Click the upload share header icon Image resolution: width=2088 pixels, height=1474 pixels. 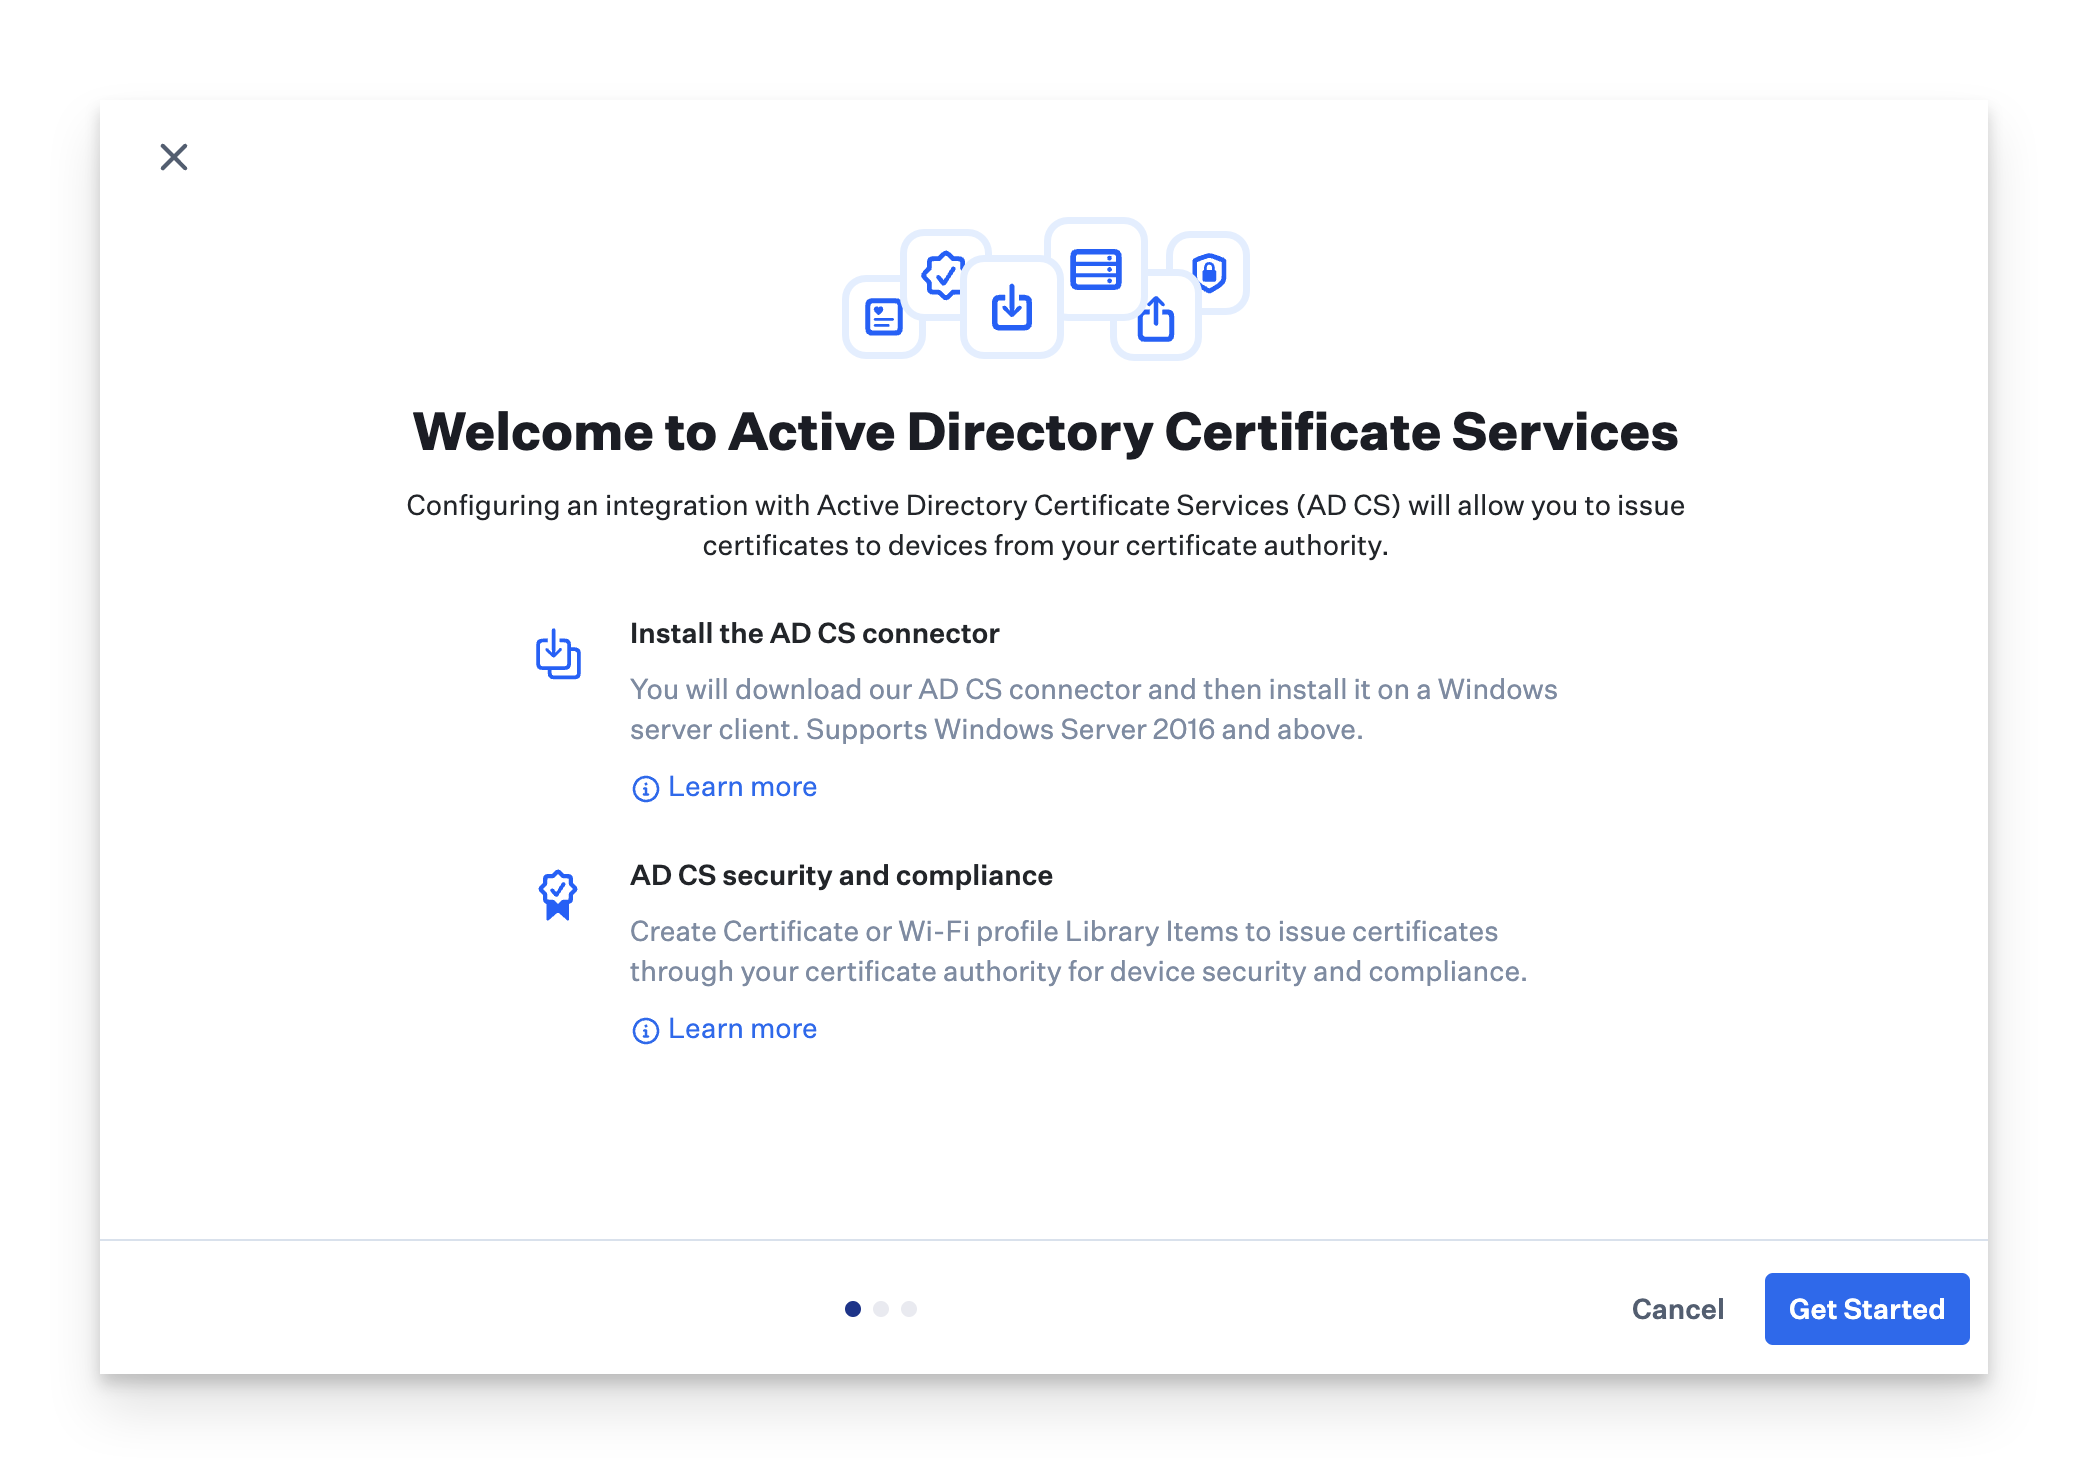[x=1156, y=319]
